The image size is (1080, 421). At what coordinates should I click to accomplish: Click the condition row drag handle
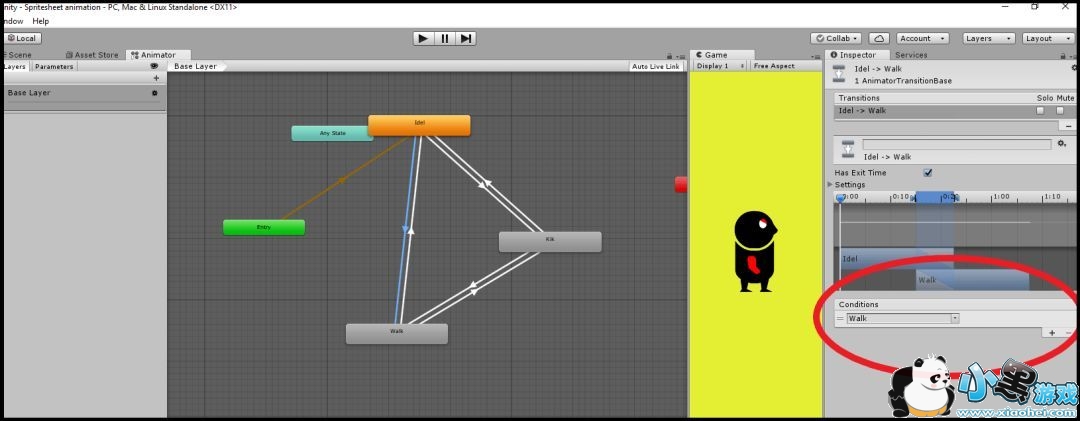[x=840, y=318]
